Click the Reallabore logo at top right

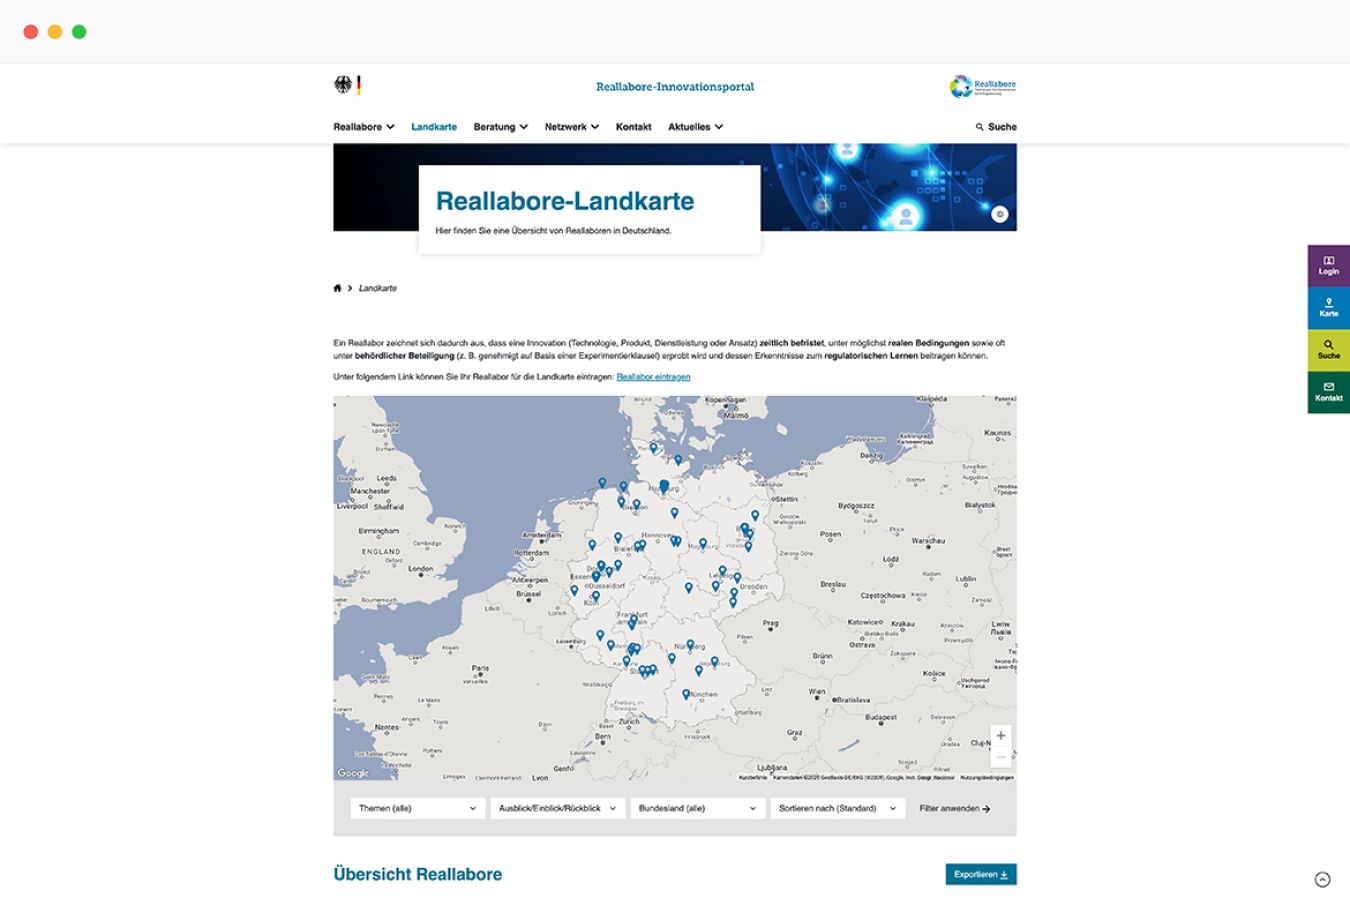pos(982,87)
